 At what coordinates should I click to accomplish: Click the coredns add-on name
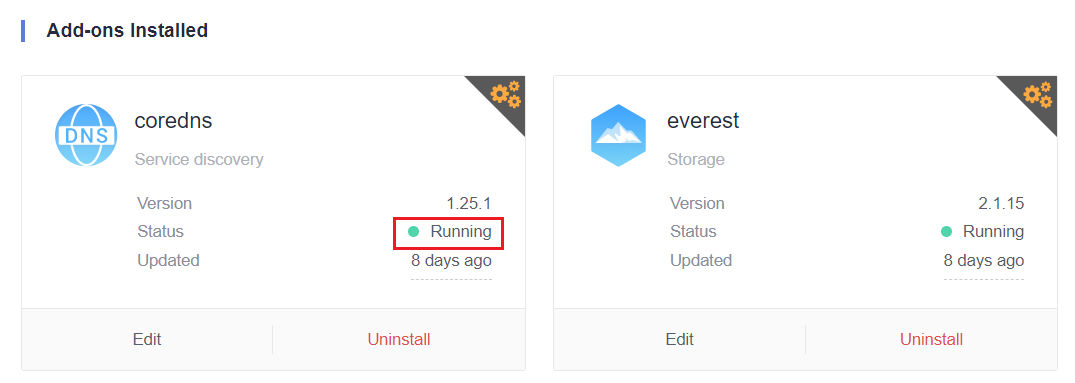pos(173,121)
